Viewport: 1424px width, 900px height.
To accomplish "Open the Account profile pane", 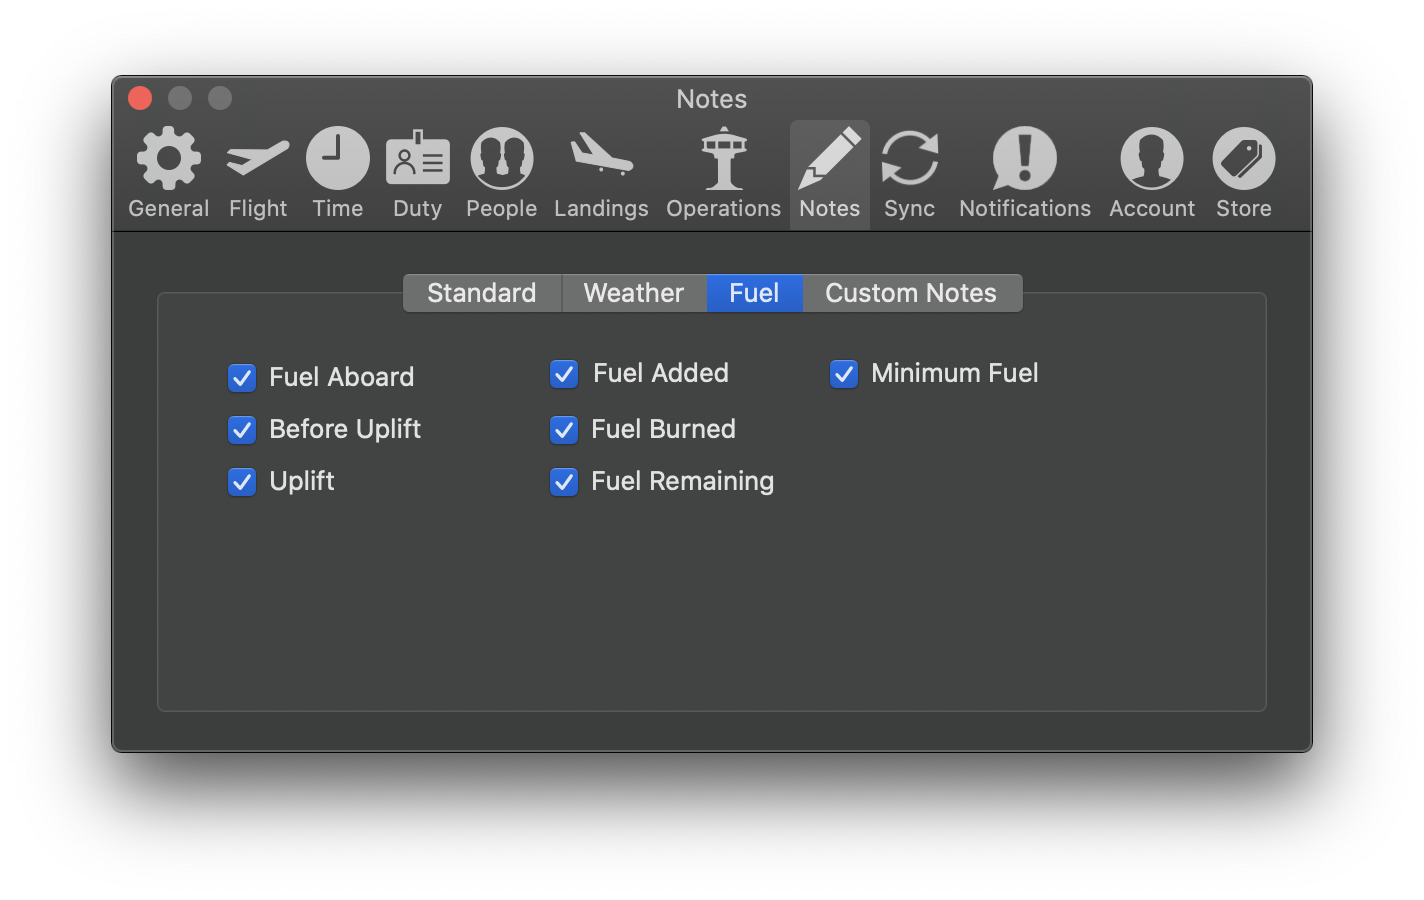I will coord(1152,174).
